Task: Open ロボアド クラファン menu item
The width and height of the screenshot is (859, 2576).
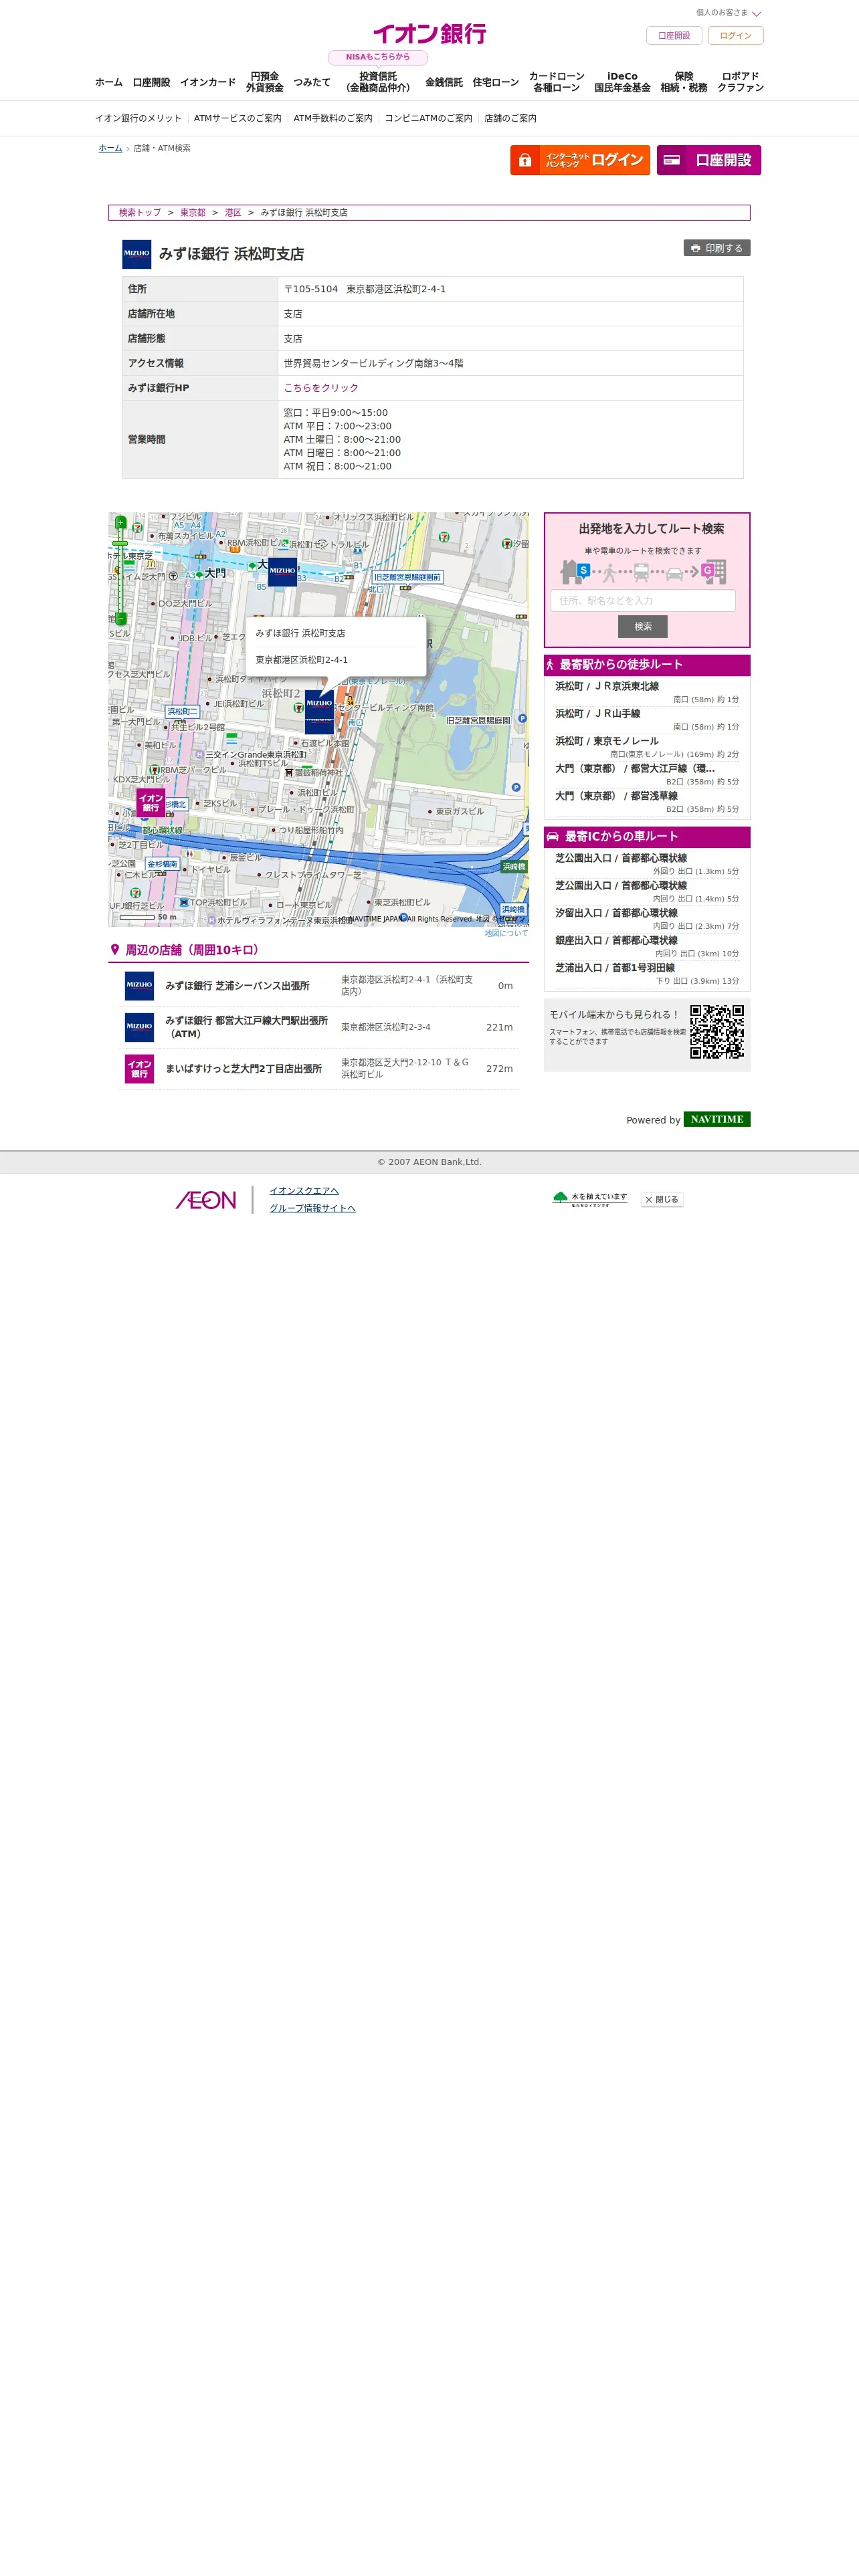Action: point(740,82)
